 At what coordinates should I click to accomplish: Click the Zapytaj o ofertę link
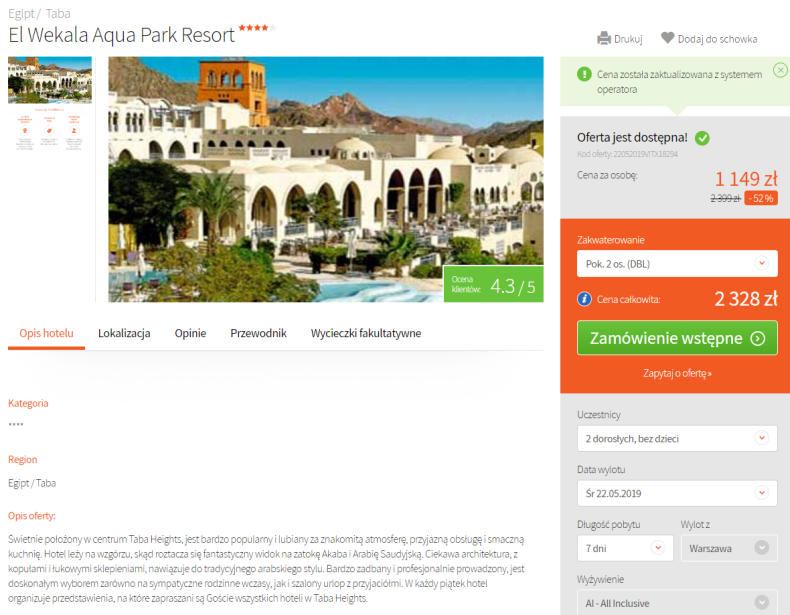coord(677,373)
